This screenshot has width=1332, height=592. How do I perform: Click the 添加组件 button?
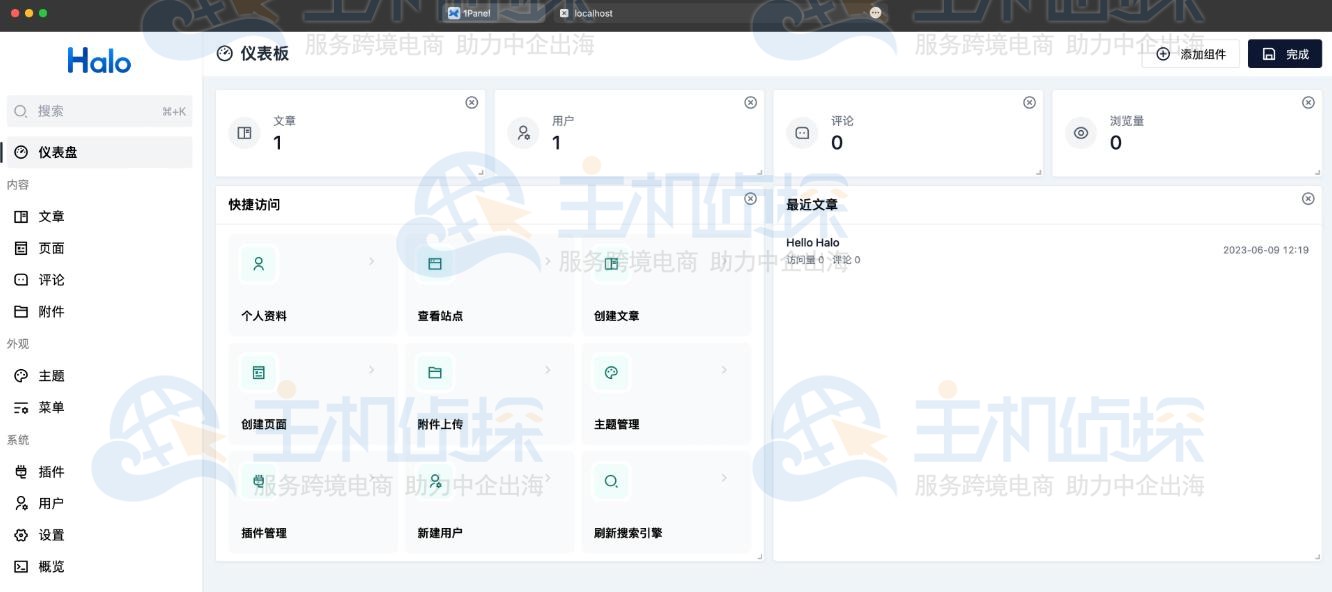1190,53
